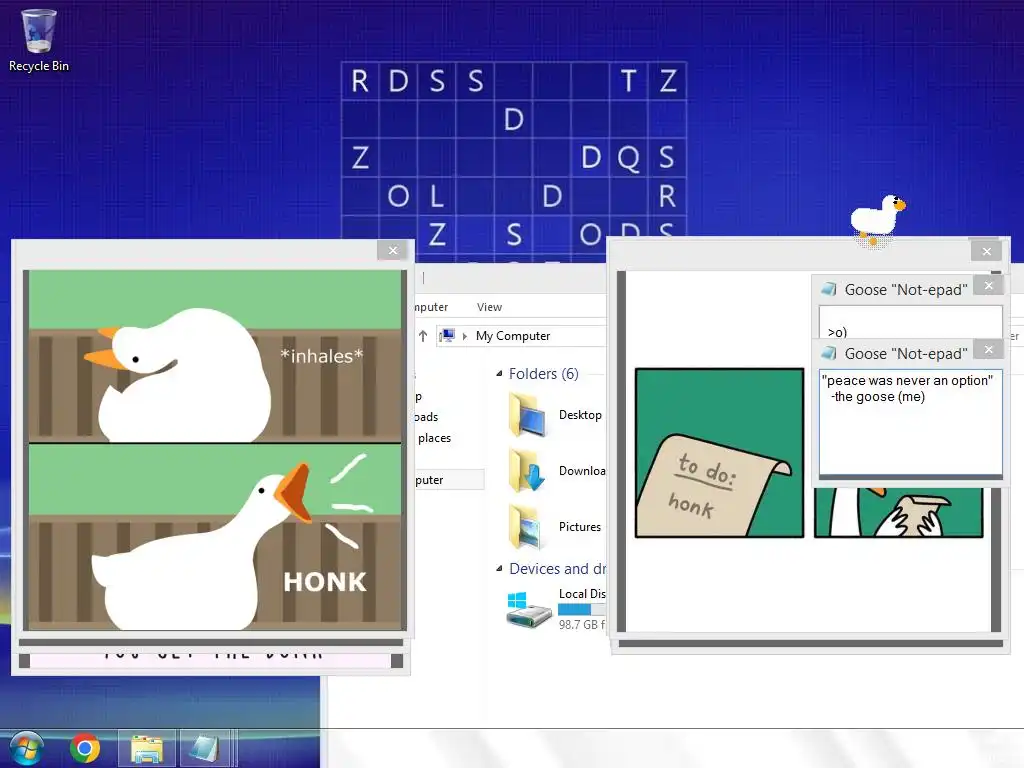Screen dimensions: 1024x768
Task: Select the Local Disk drive icon
Action: pos(528,611)
